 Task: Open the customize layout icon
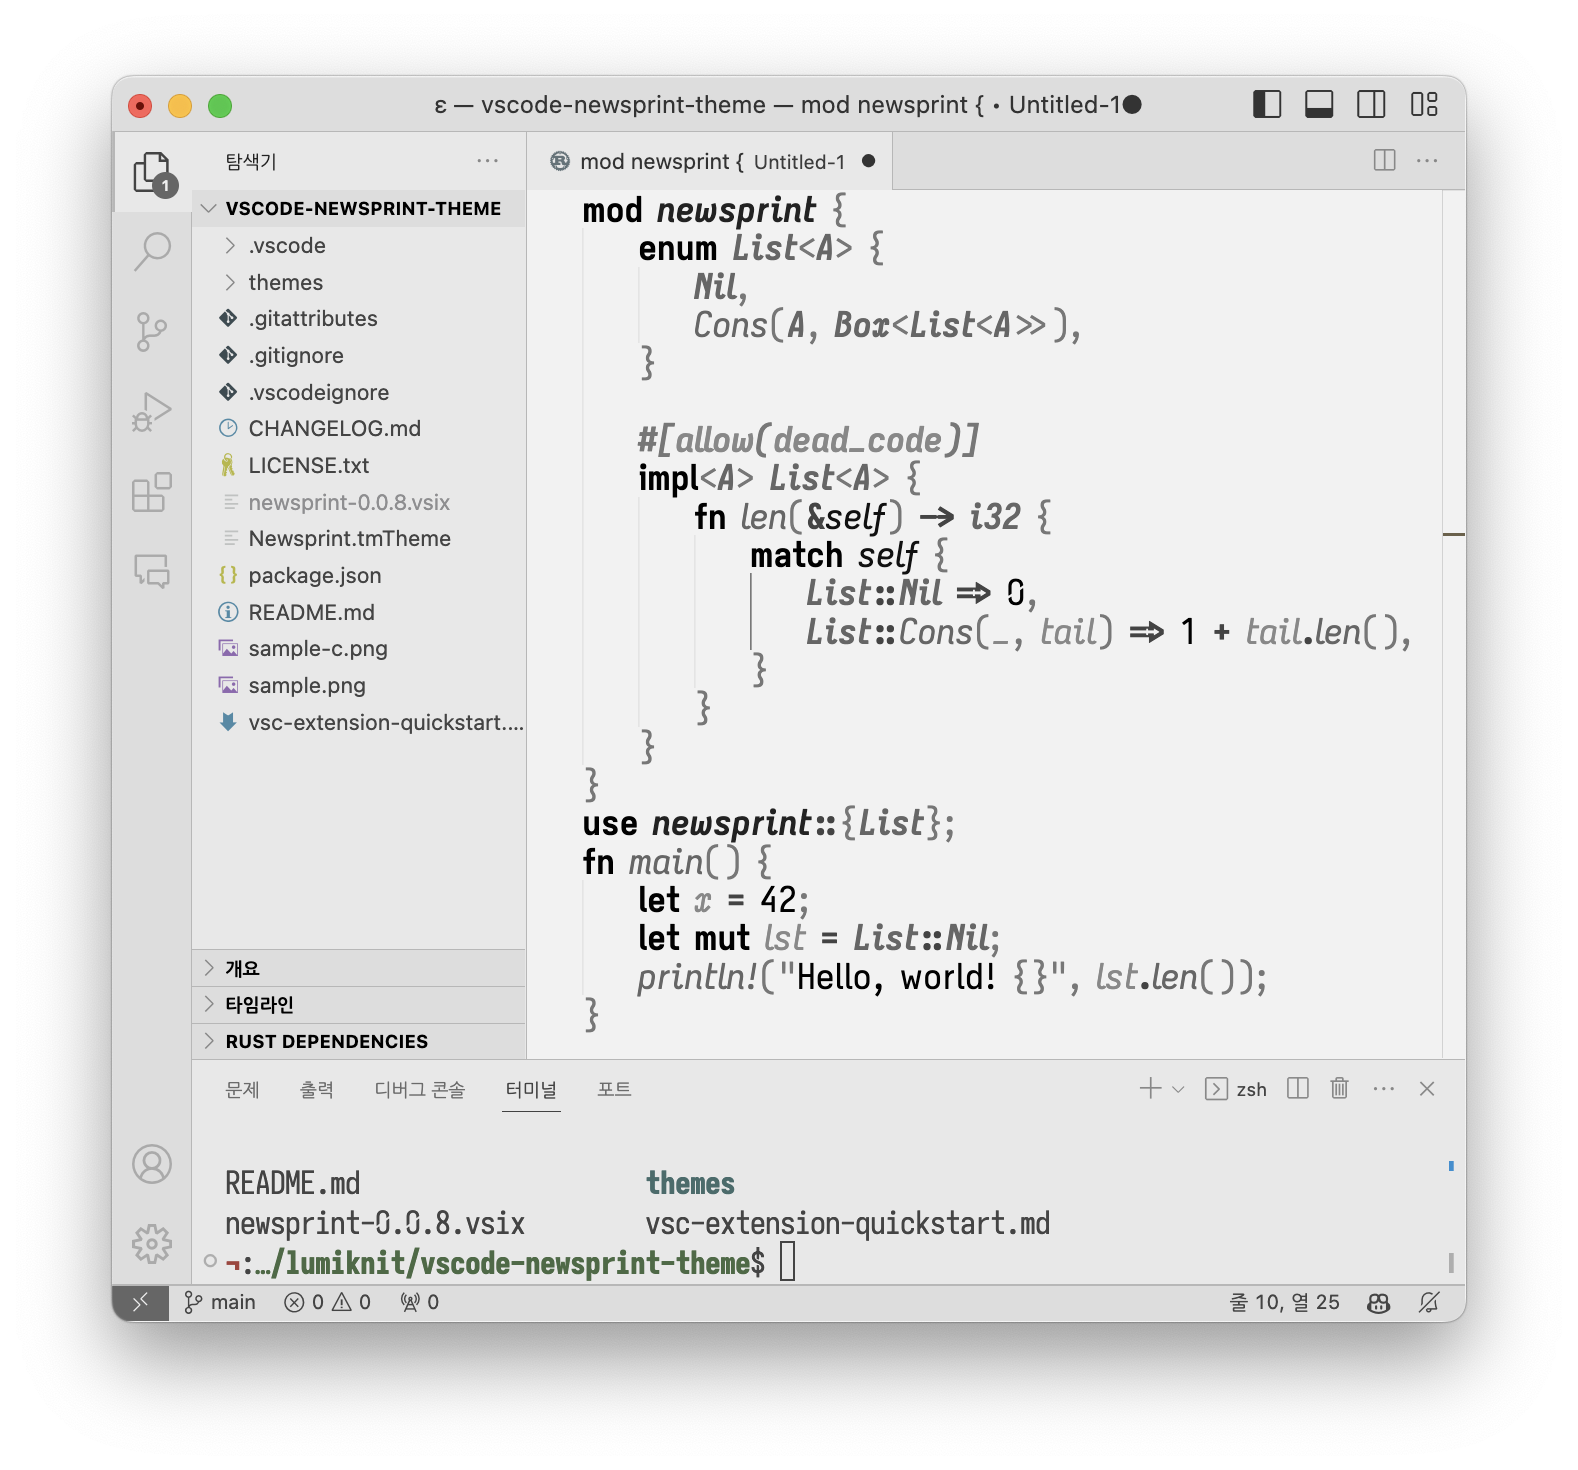[1424, 104]
